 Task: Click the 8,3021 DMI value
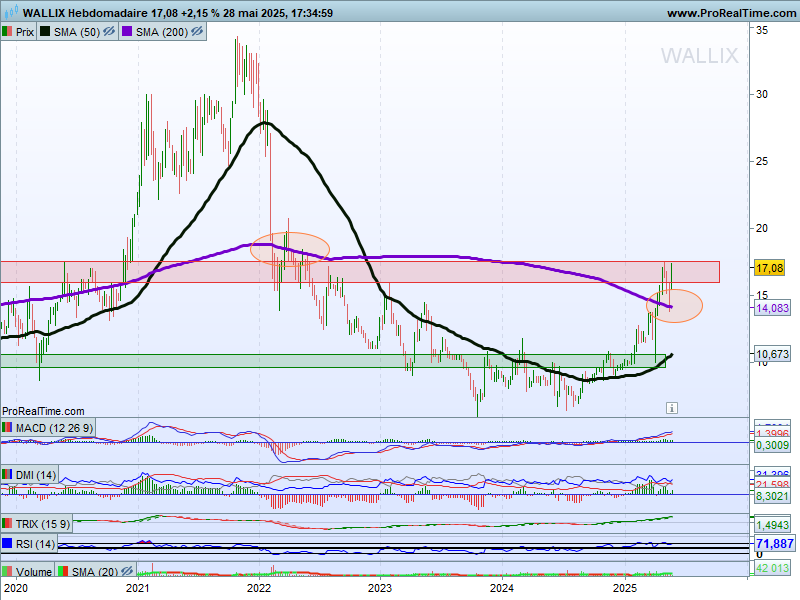point(772,496)
